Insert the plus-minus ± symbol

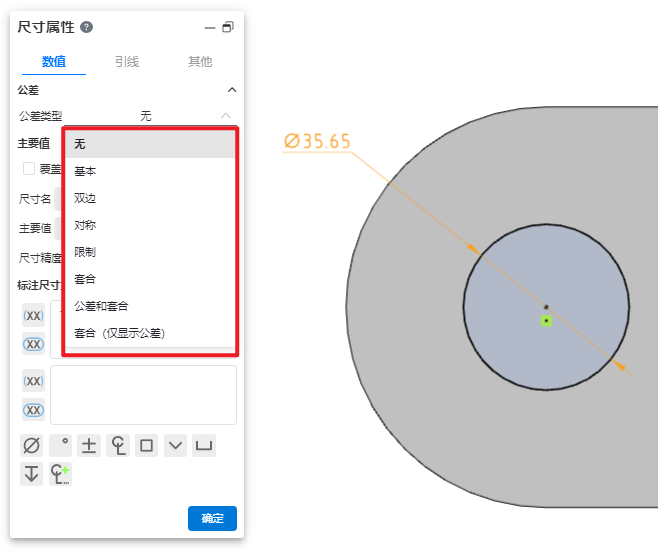click(x=89, y=446)
